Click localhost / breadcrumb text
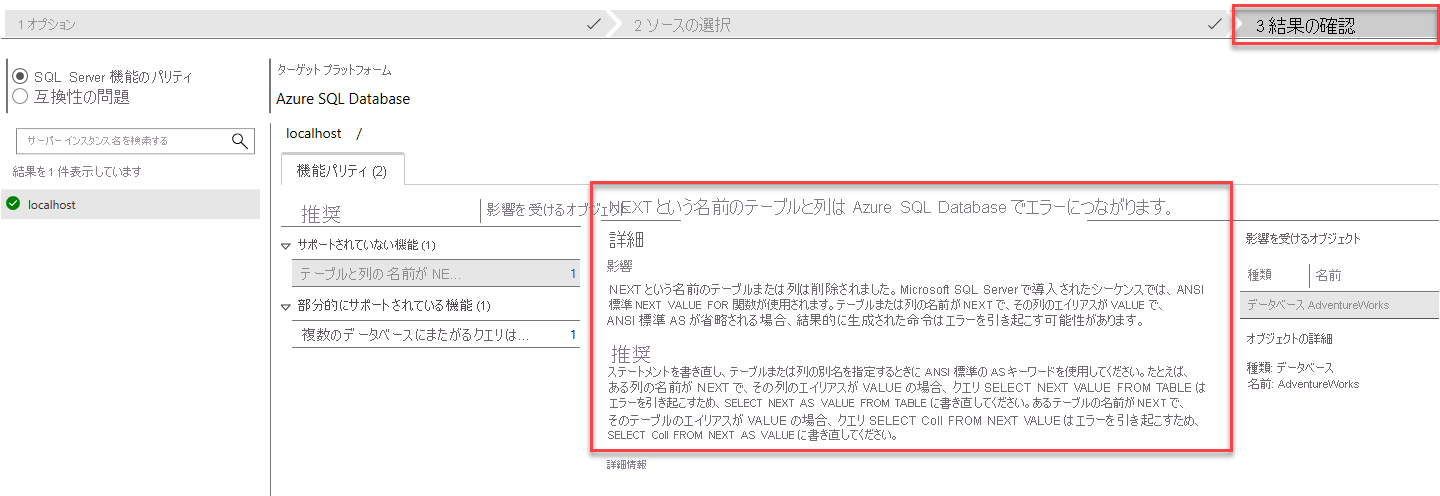 (324, 133)
